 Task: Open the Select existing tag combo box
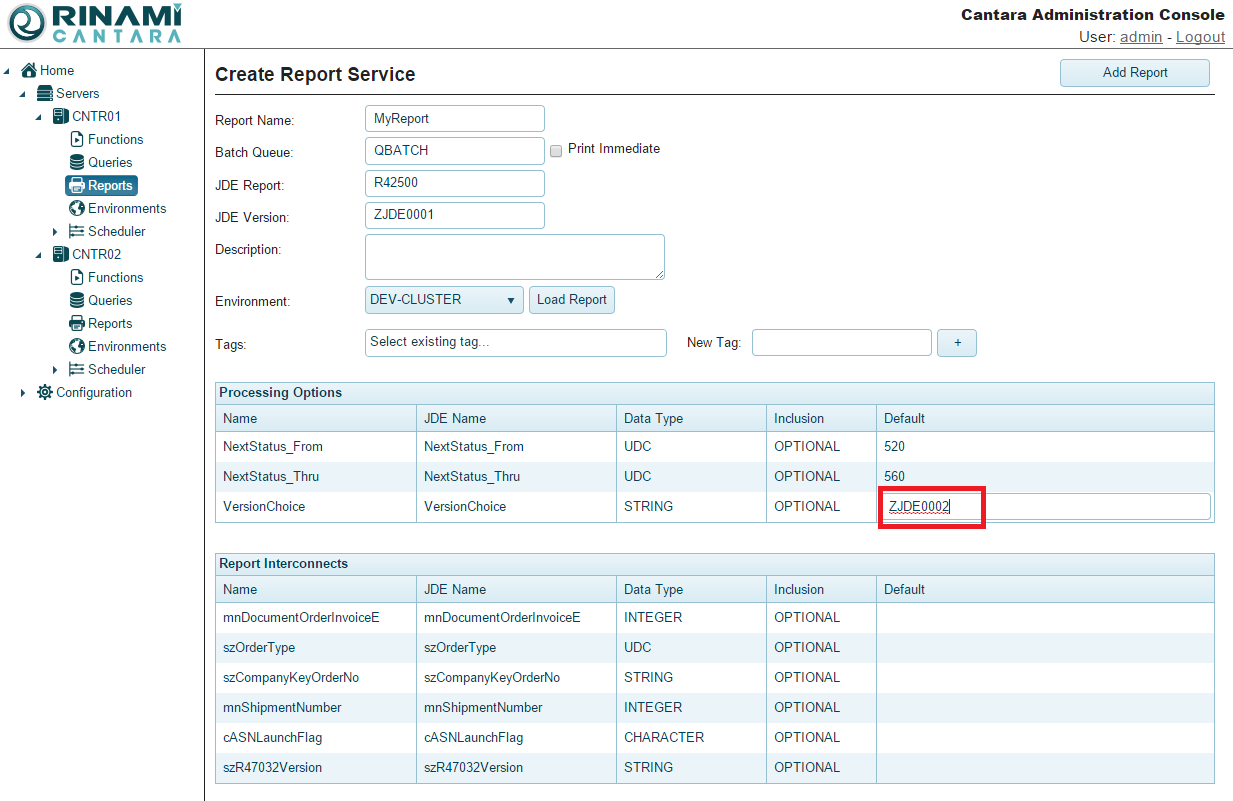pyautogui.click(x=515, y=342)
